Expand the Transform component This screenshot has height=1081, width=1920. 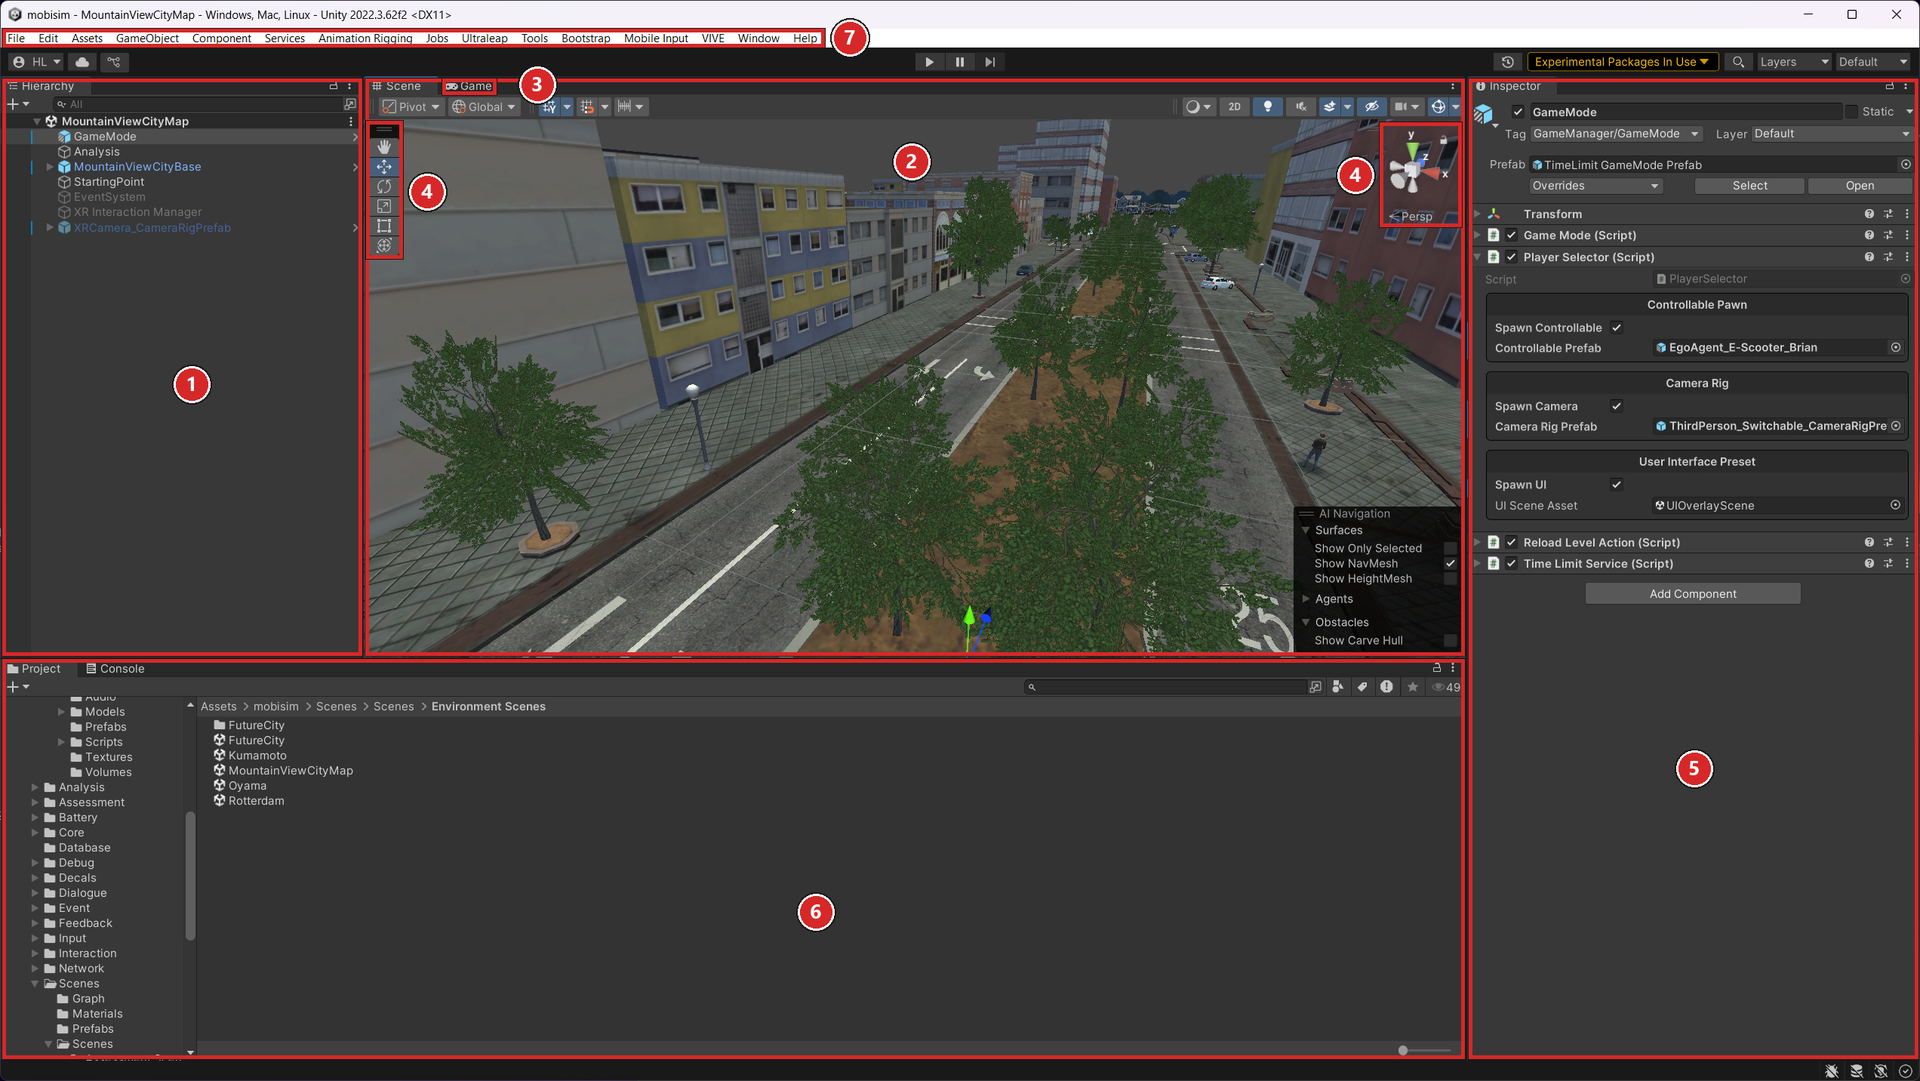click(1478, 214)
